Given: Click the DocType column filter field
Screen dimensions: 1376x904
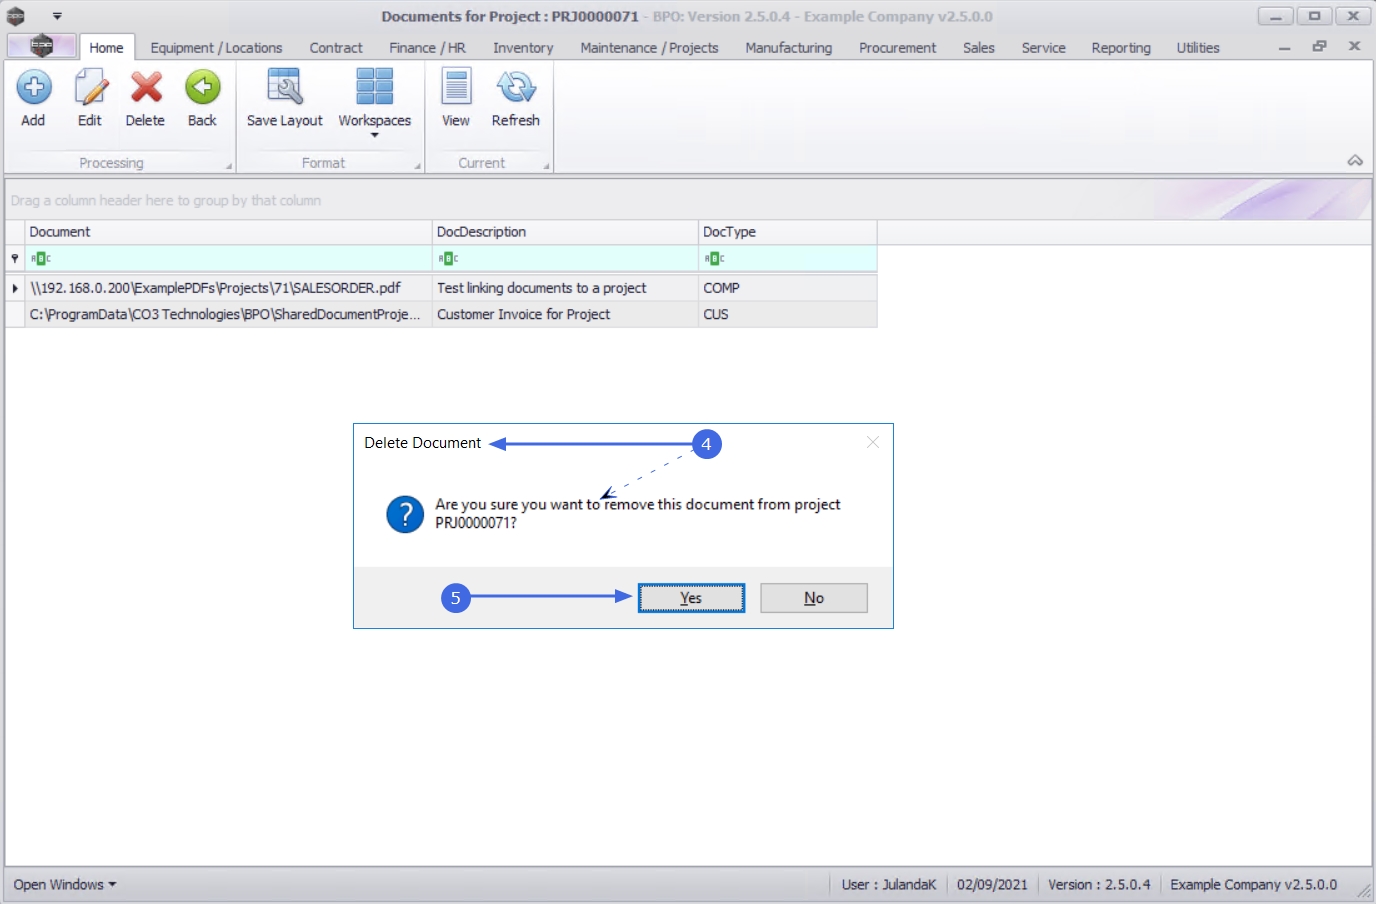Looking at the screenshot, I should 788,258.
